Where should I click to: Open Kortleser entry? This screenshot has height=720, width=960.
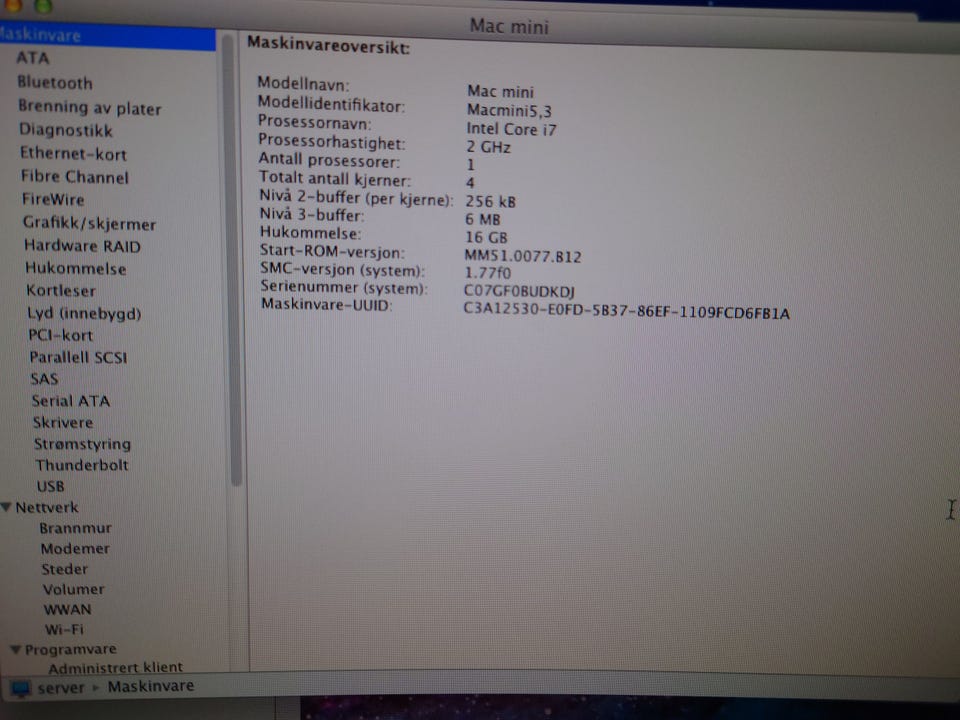point(61,291)
